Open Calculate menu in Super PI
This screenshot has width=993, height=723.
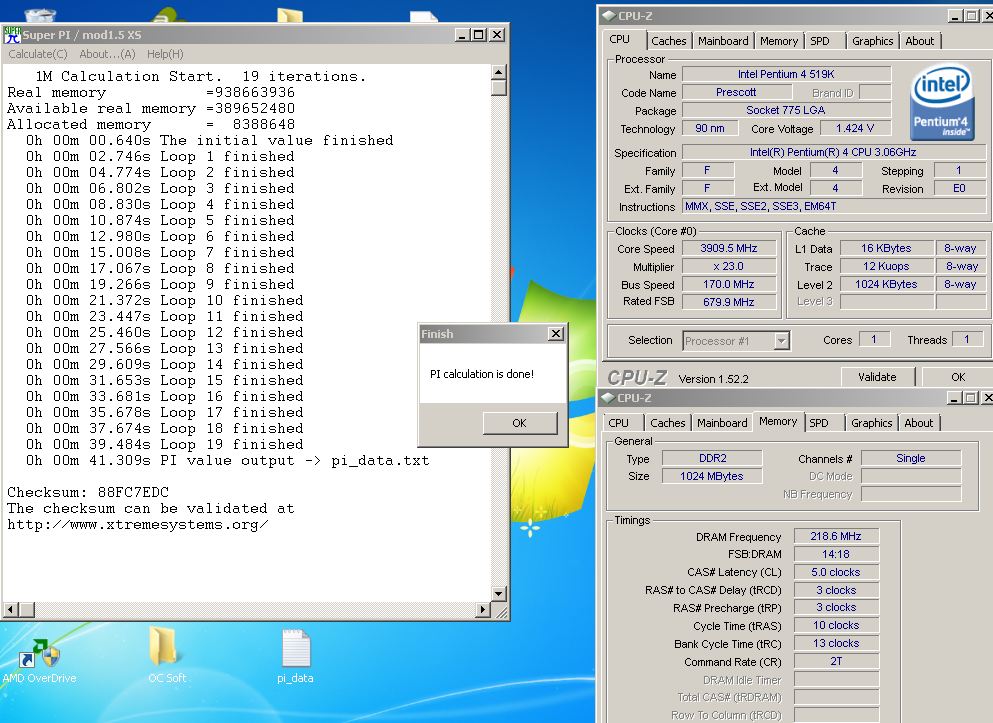point(38,54)
